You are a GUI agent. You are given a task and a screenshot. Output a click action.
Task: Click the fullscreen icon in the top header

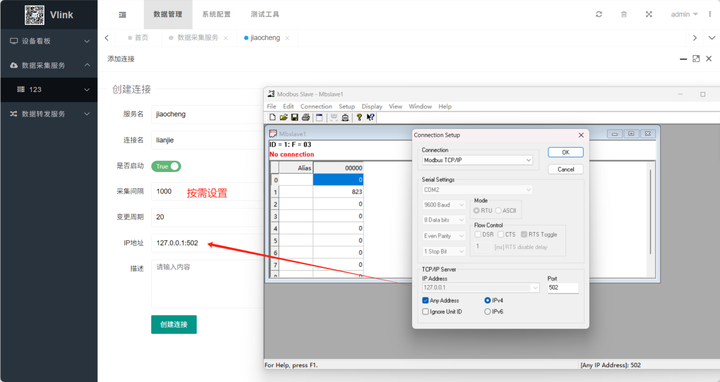point(649,14)
